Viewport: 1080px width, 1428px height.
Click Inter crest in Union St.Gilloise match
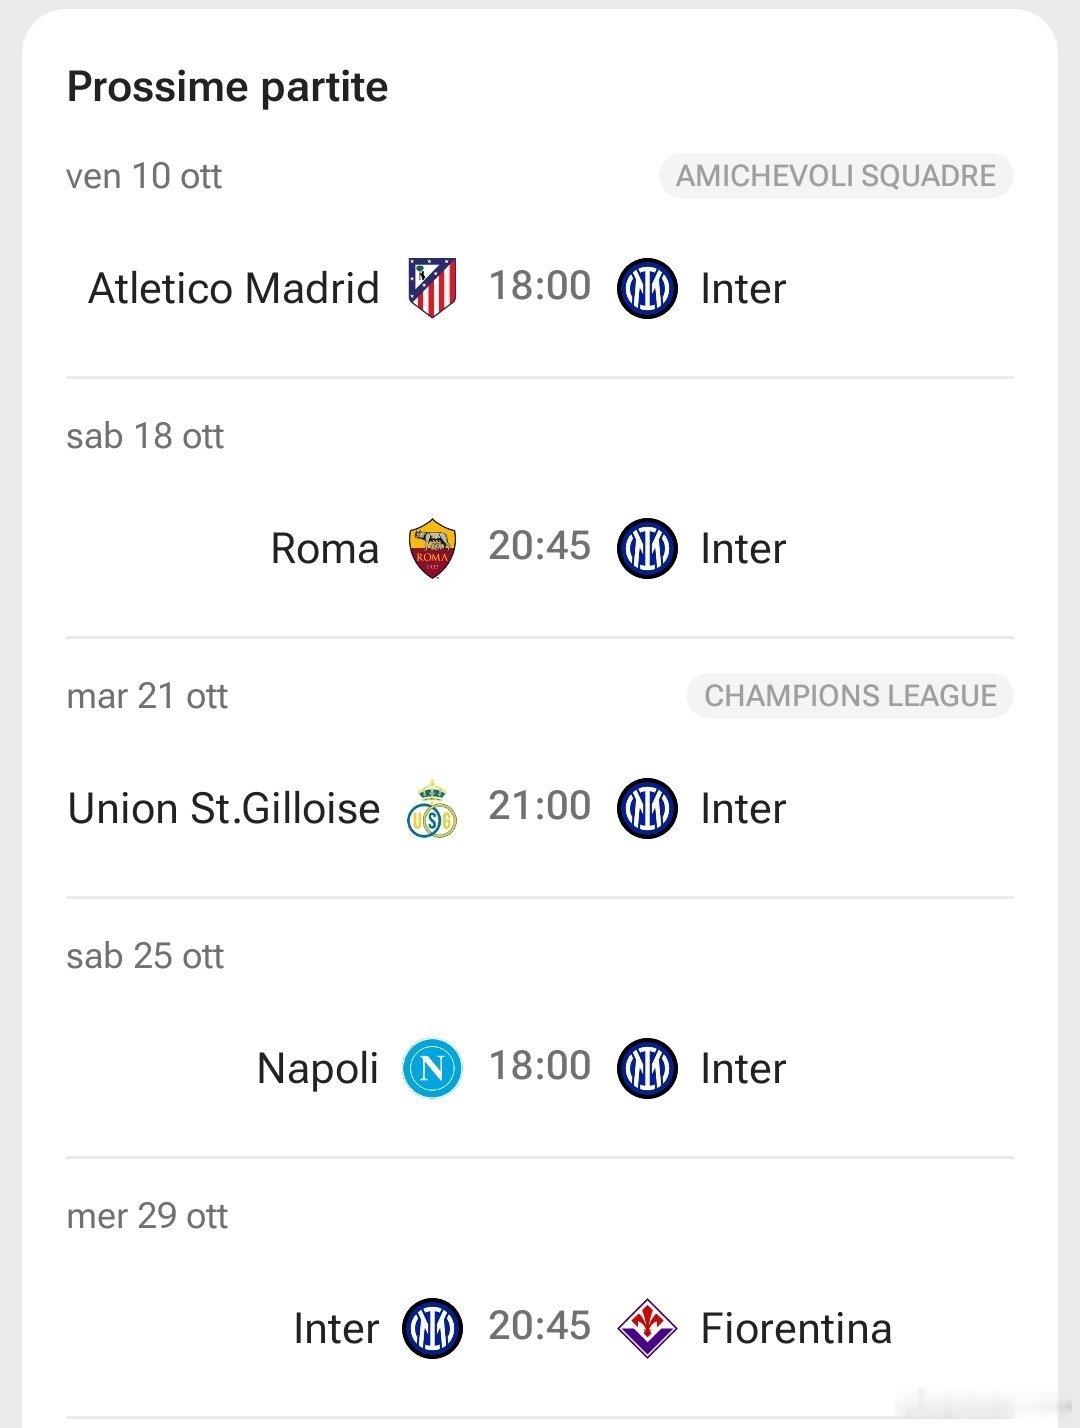click(647, 808)
